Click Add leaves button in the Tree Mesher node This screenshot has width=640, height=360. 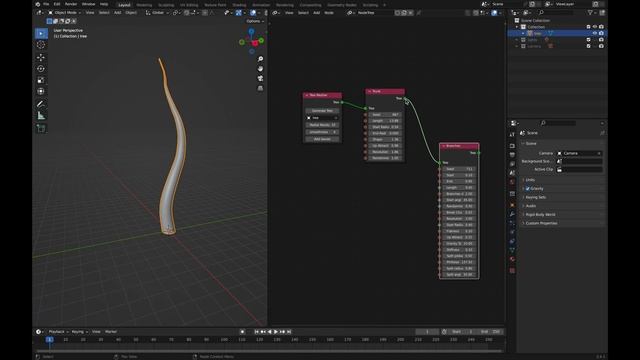tap(322, 139)
